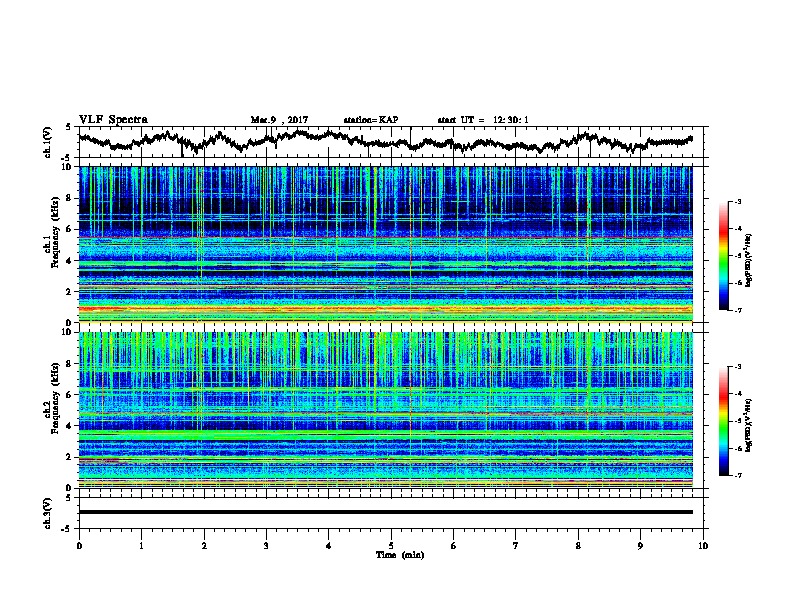The height and width of the screenshot is (612, 792).
Task: Select the date text "Mar.9 , 2017"
Action: point(279,120)
